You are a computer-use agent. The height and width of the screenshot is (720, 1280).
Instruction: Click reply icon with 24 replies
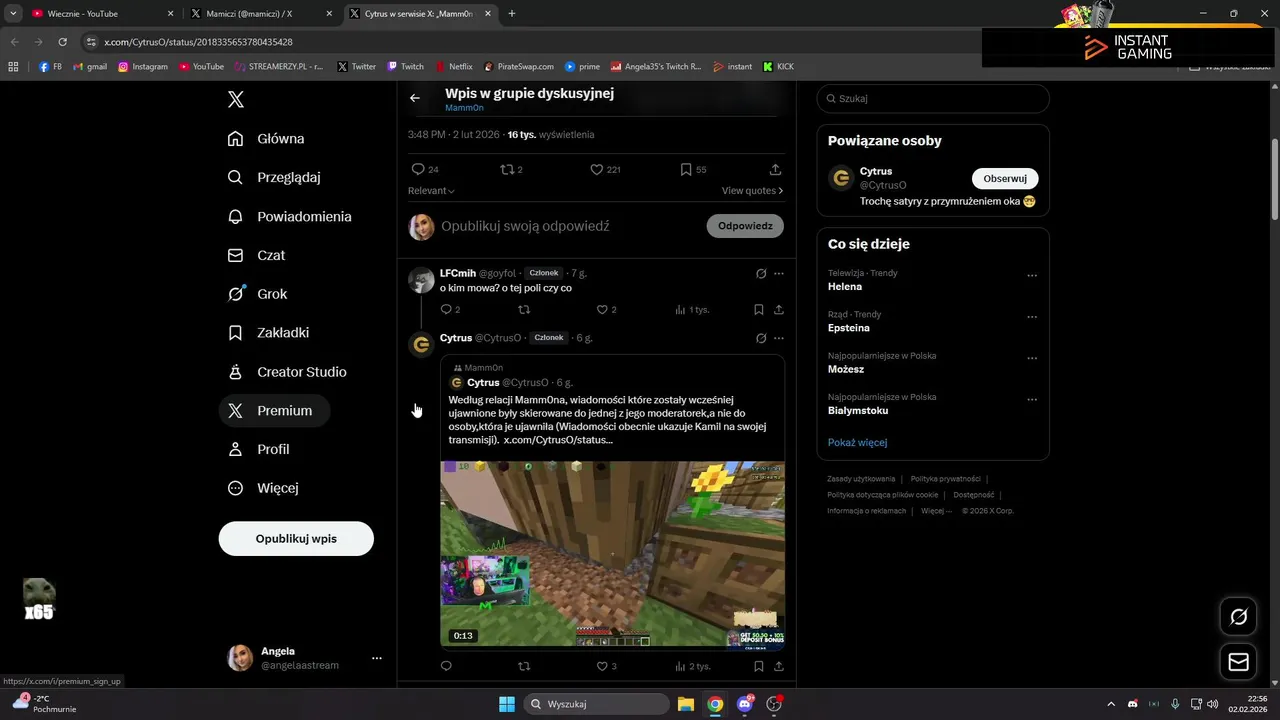425,169
